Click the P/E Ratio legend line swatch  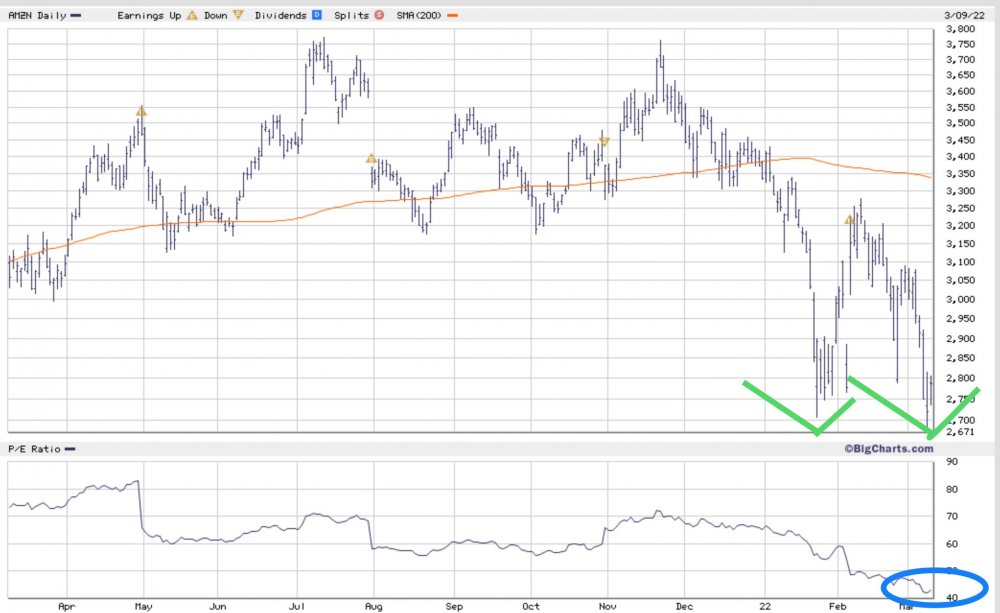70,449
